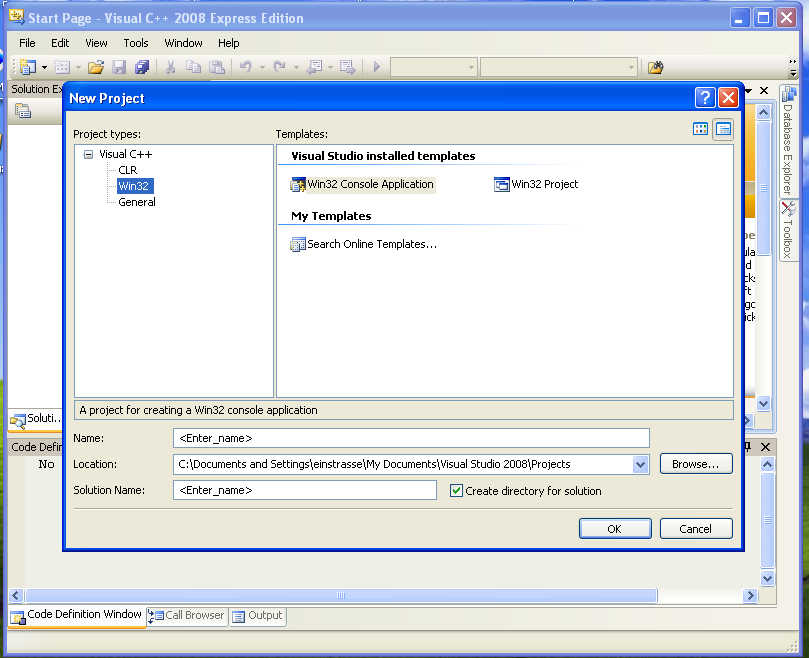809x658 pixels.
Task: Click the Navigate Backward toolbar icon
Action: 314,67
